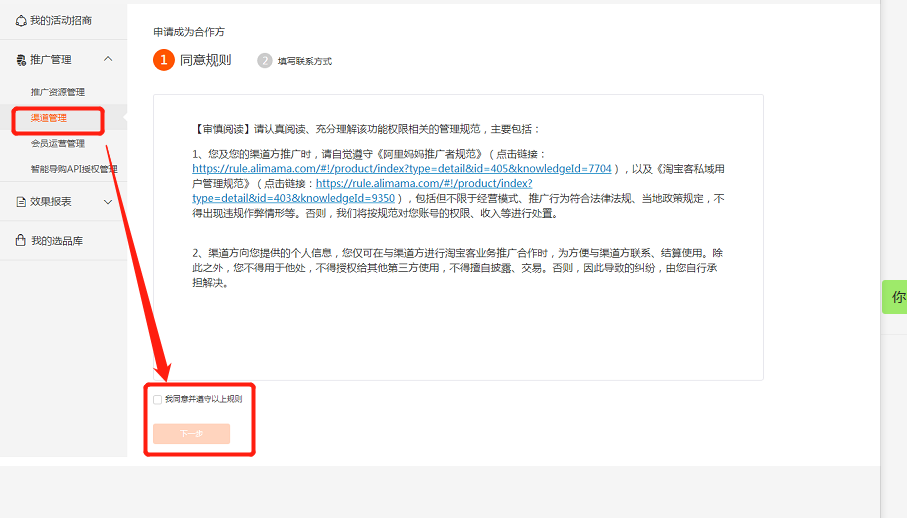Click the 效果报表 document icon
The image size is (907, 518).
point(21,201)
